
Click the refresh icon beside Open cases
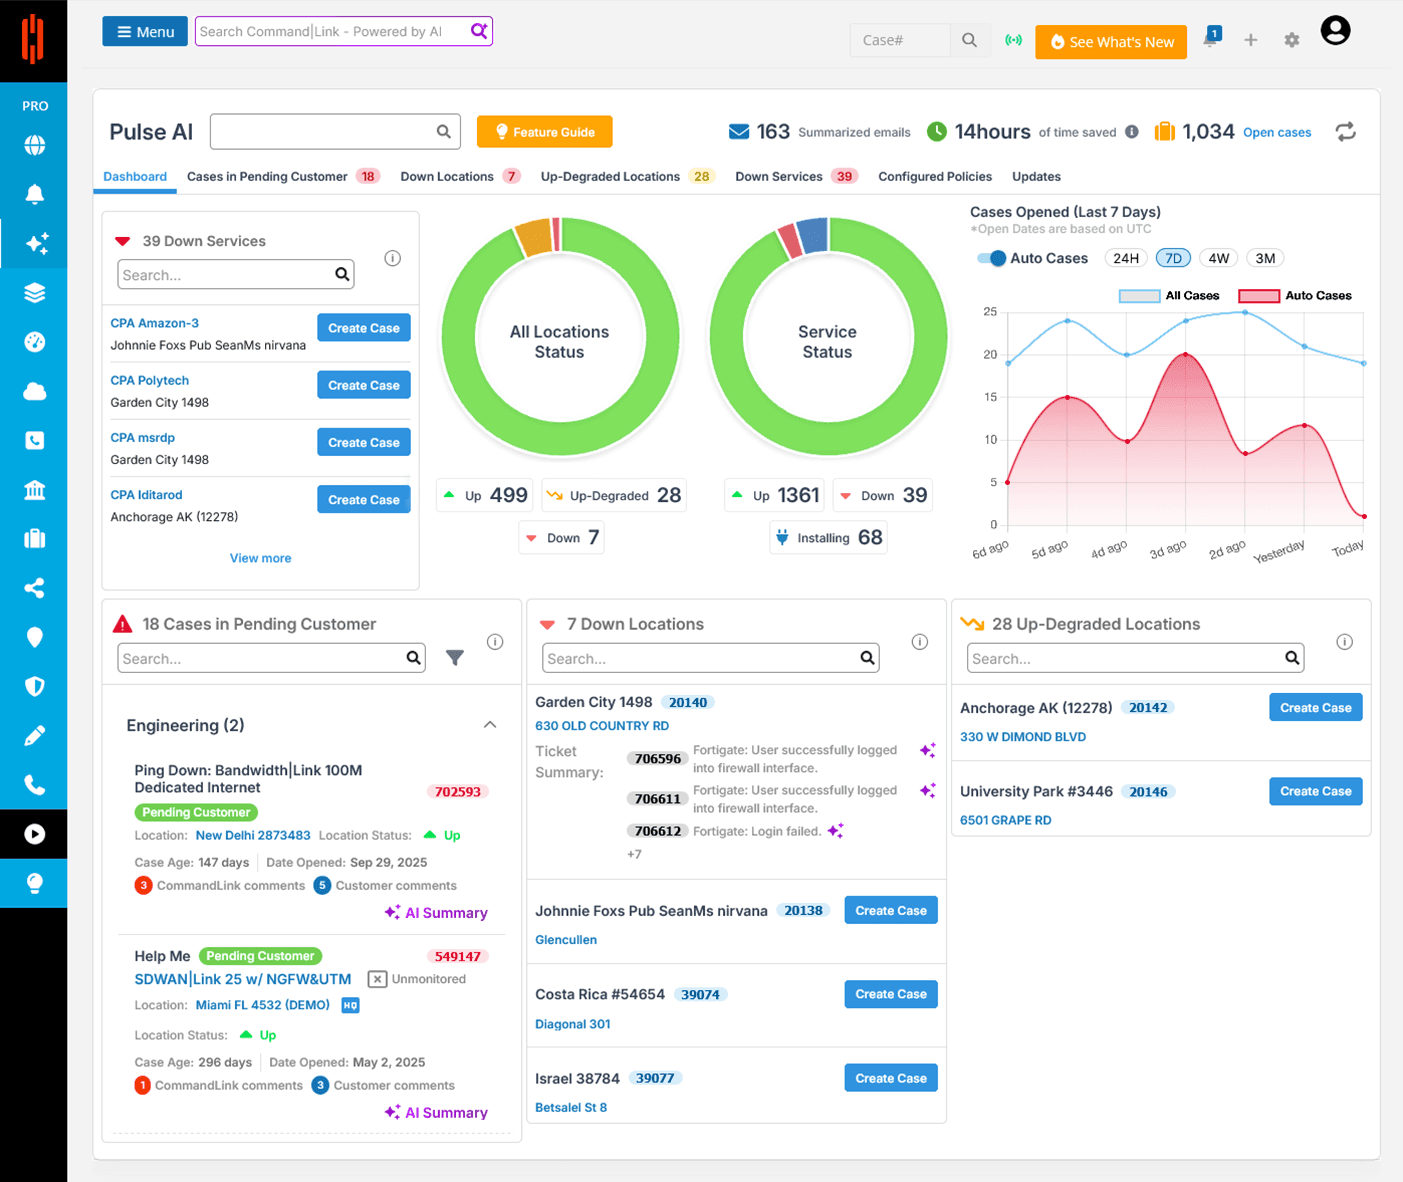(1346, 131)
